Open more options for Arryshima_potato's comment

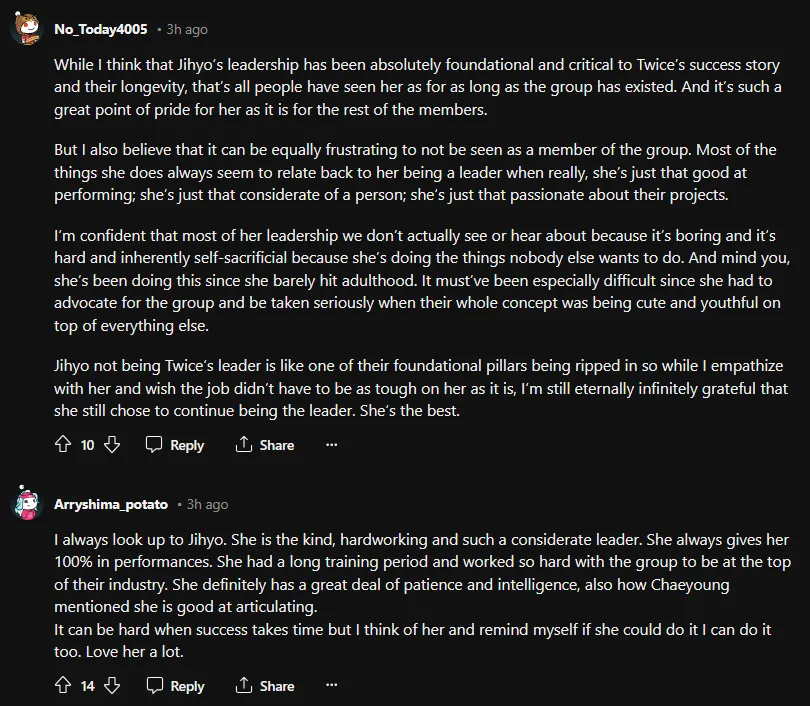(x=332, y=686)
